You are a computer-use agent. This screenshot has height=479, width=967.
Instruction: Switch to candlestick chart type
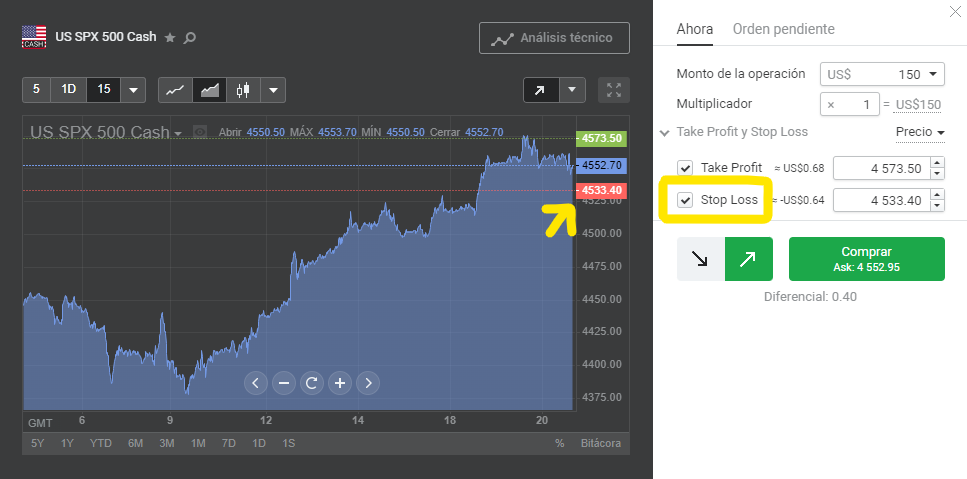point(244,90)
